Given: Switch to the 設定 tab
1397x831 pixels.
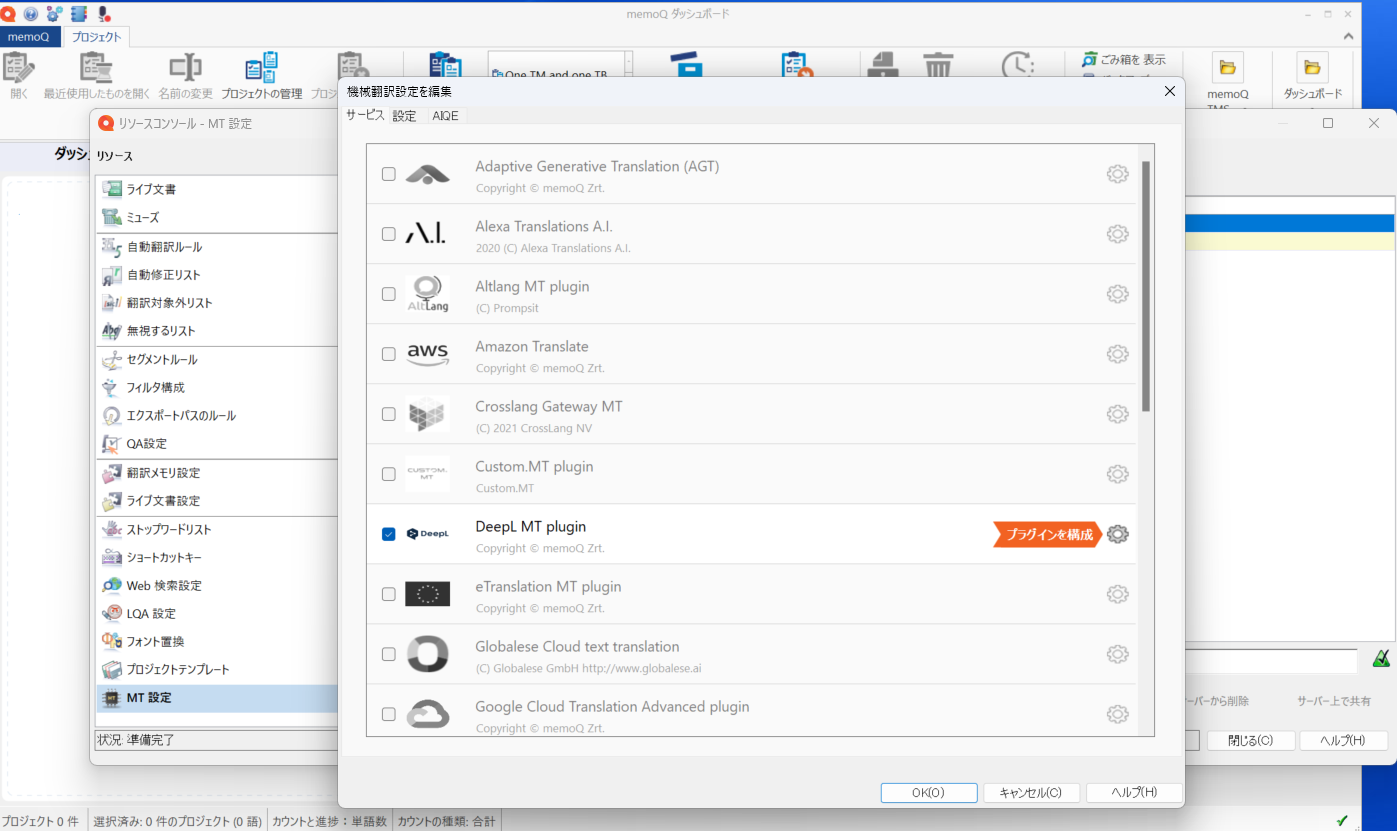Looking at the screenshot, I should click(404, 116).
